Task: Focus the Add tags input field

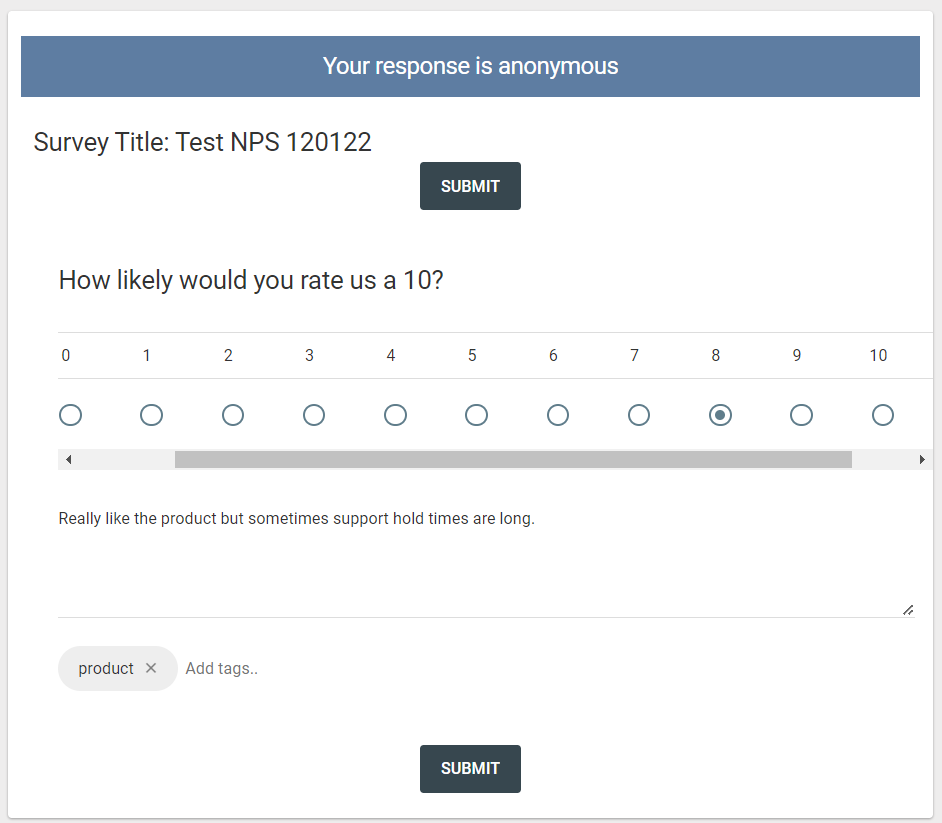Action: [300, 668]
